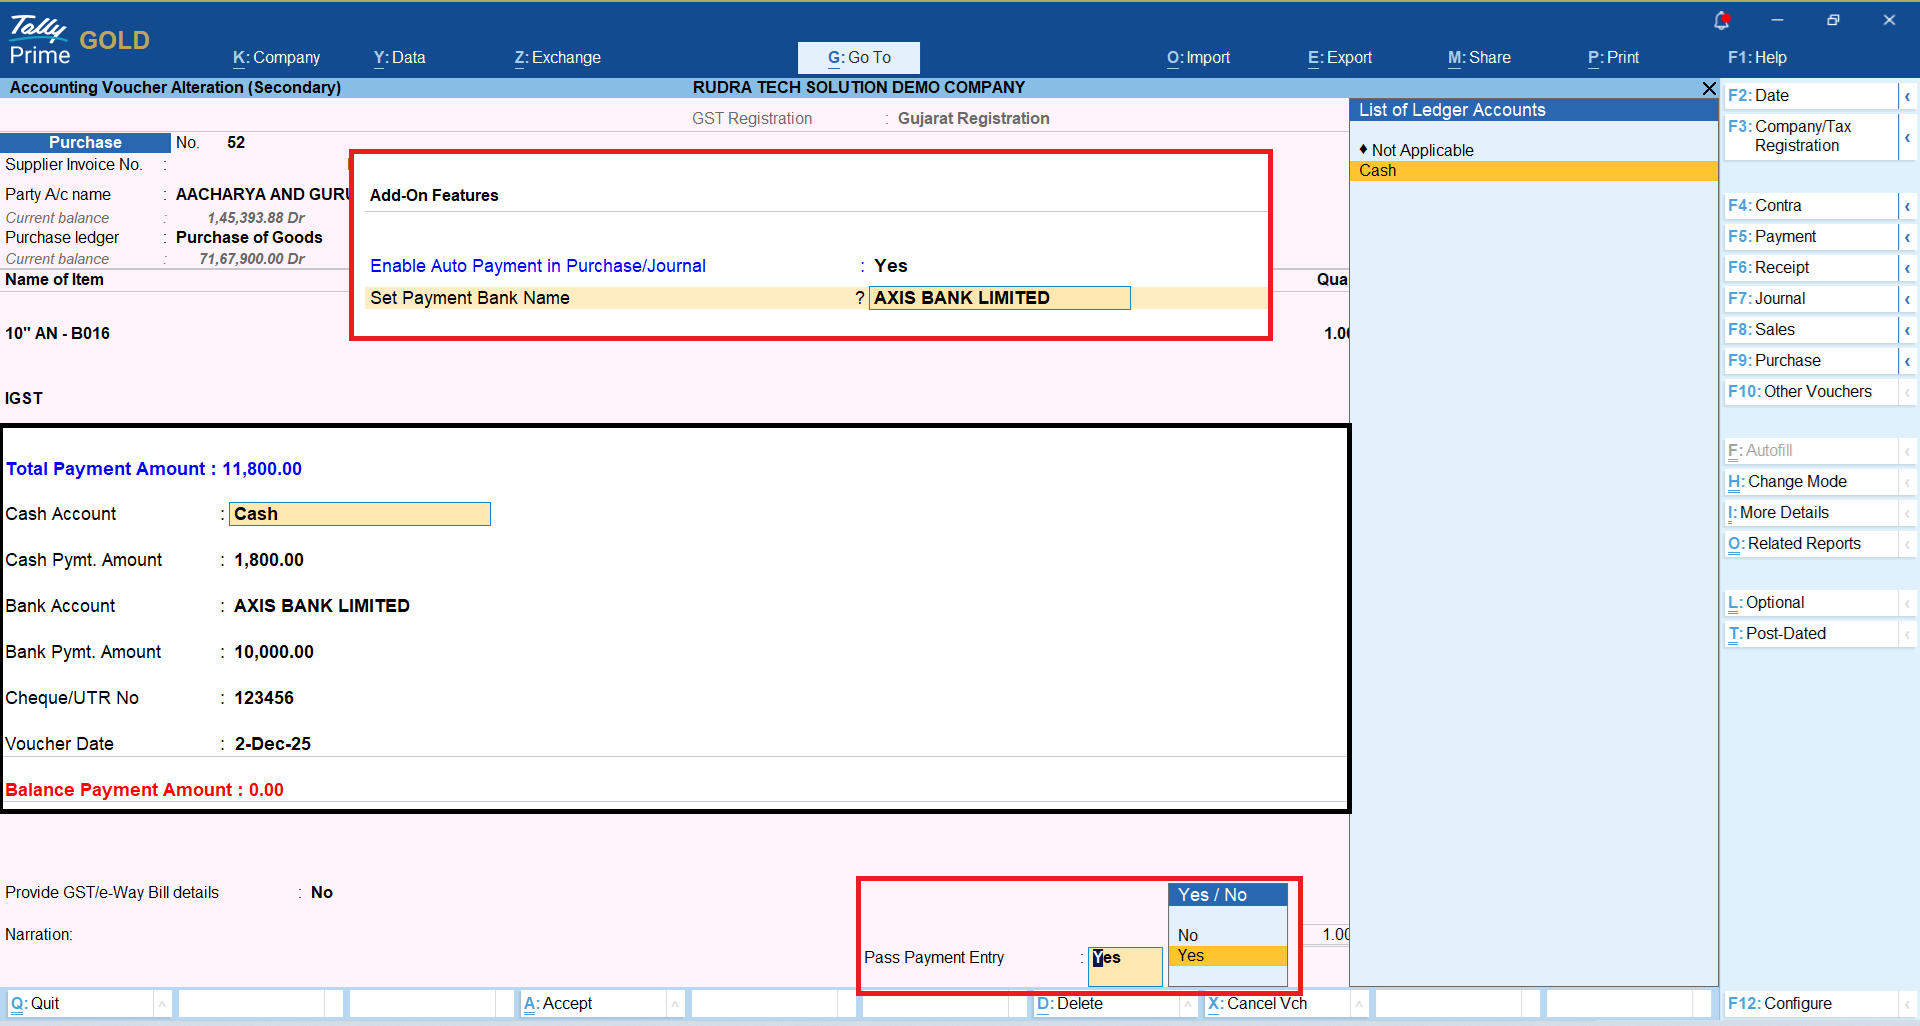Click the chevron beside F8: Sales
This screenshot has width=1920, height=1026.
[x=1907, y=330]
